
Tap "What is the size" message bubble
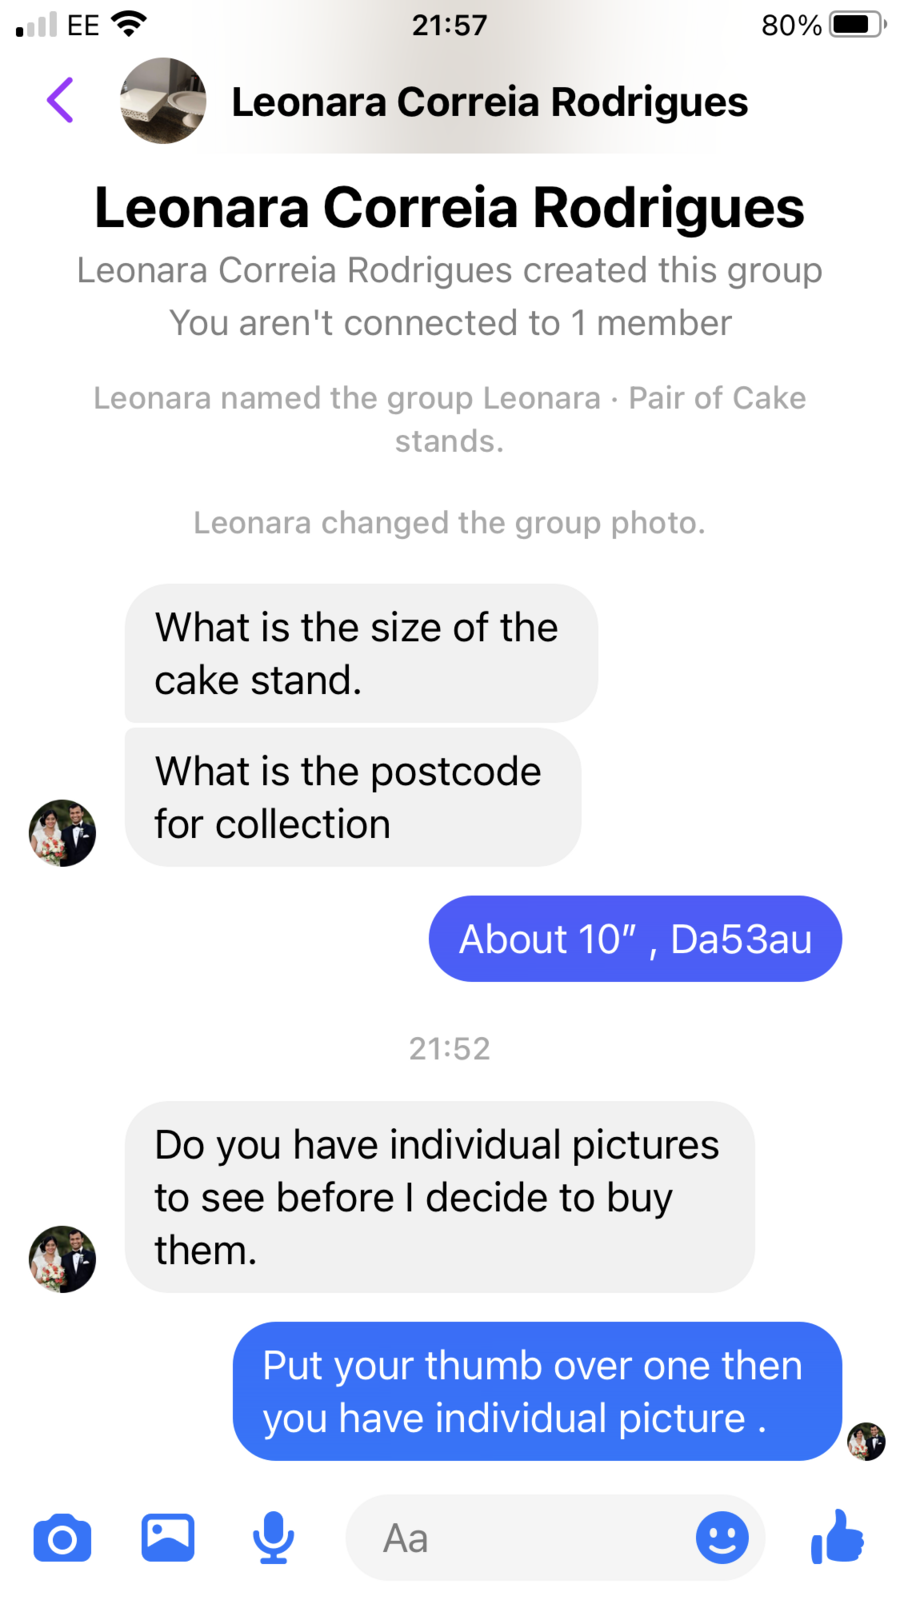(360, 654)
